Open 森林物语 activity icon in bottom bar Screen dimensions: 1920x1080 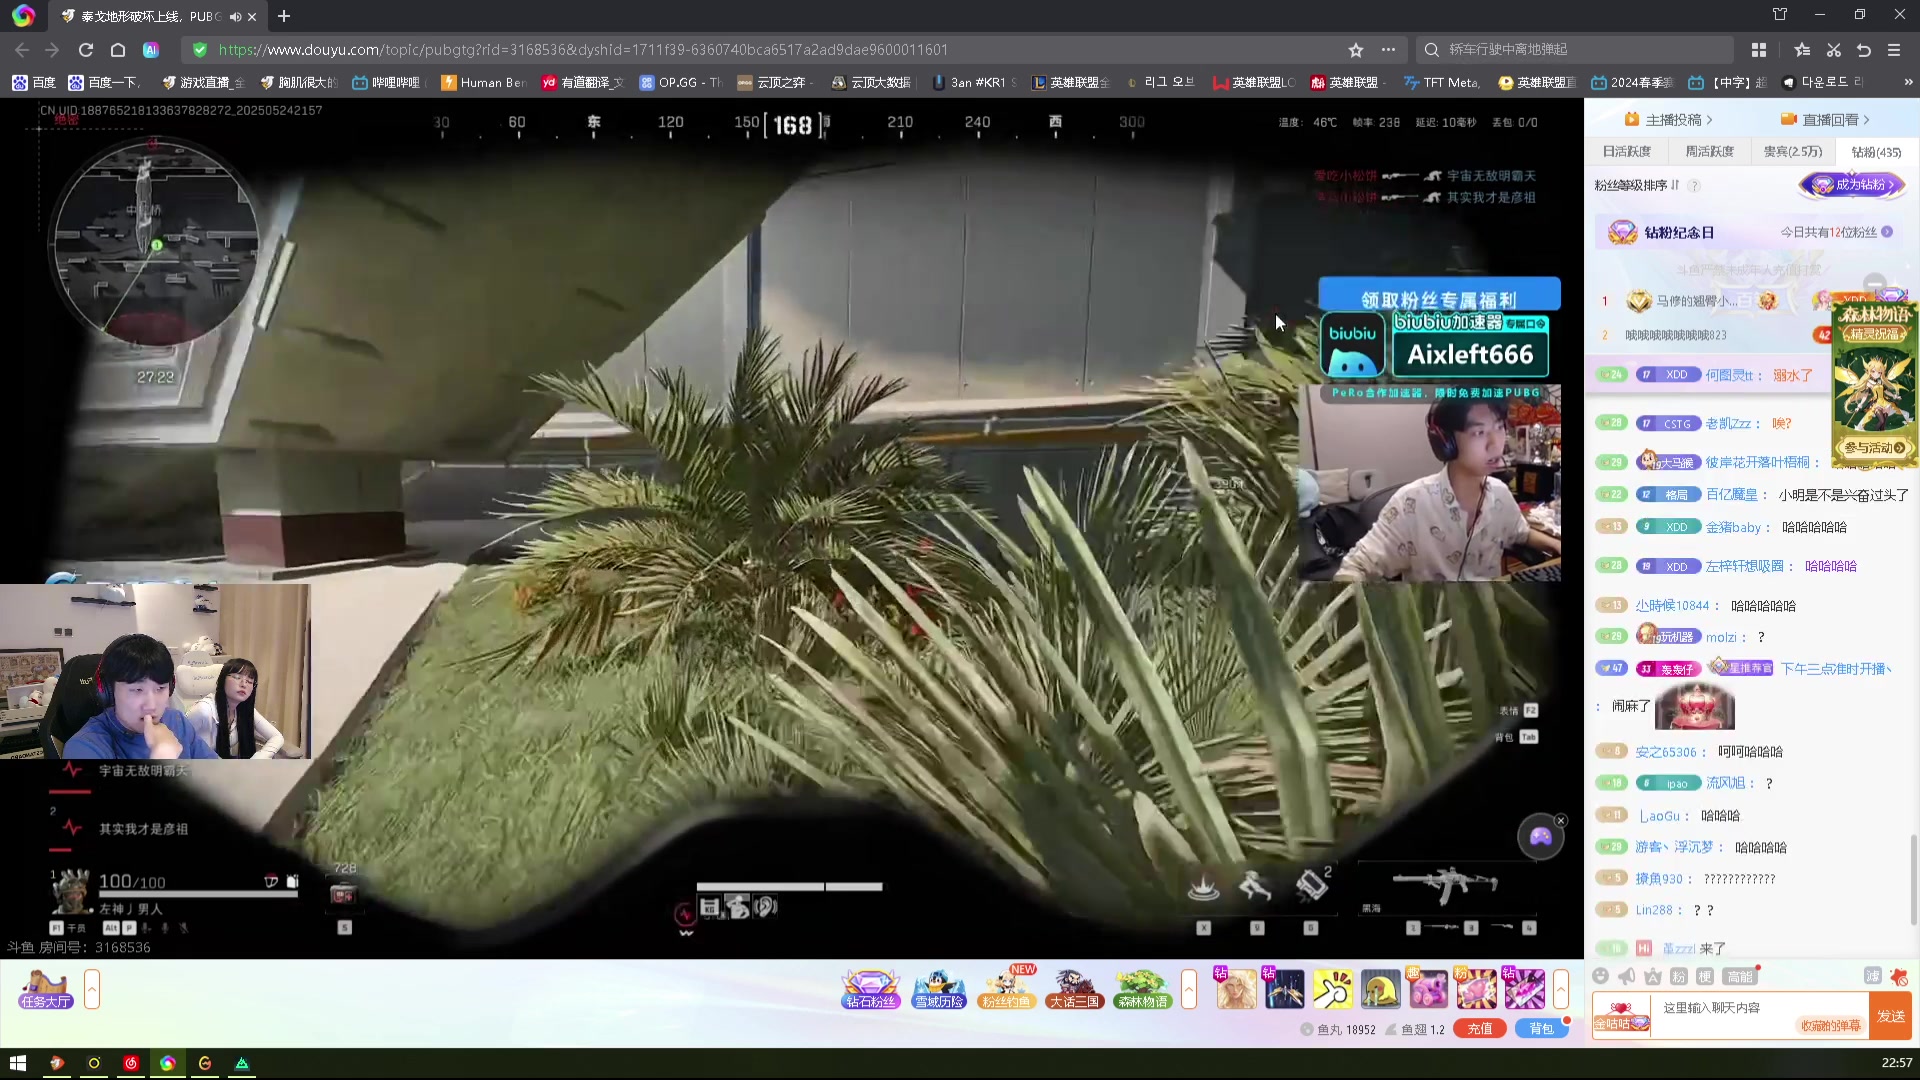click(1142, 990)
